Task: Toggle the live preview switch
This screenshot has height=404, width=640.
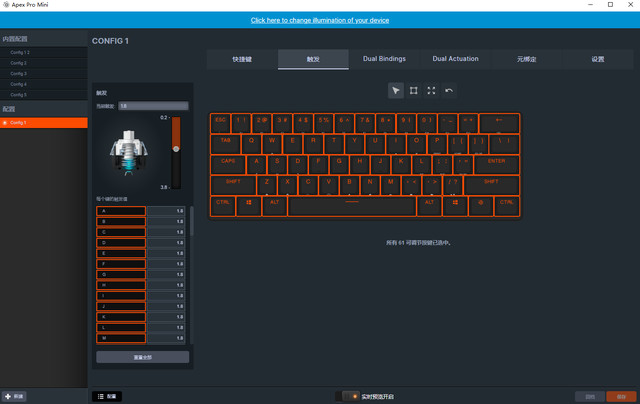Action: (x=348, y=396)
